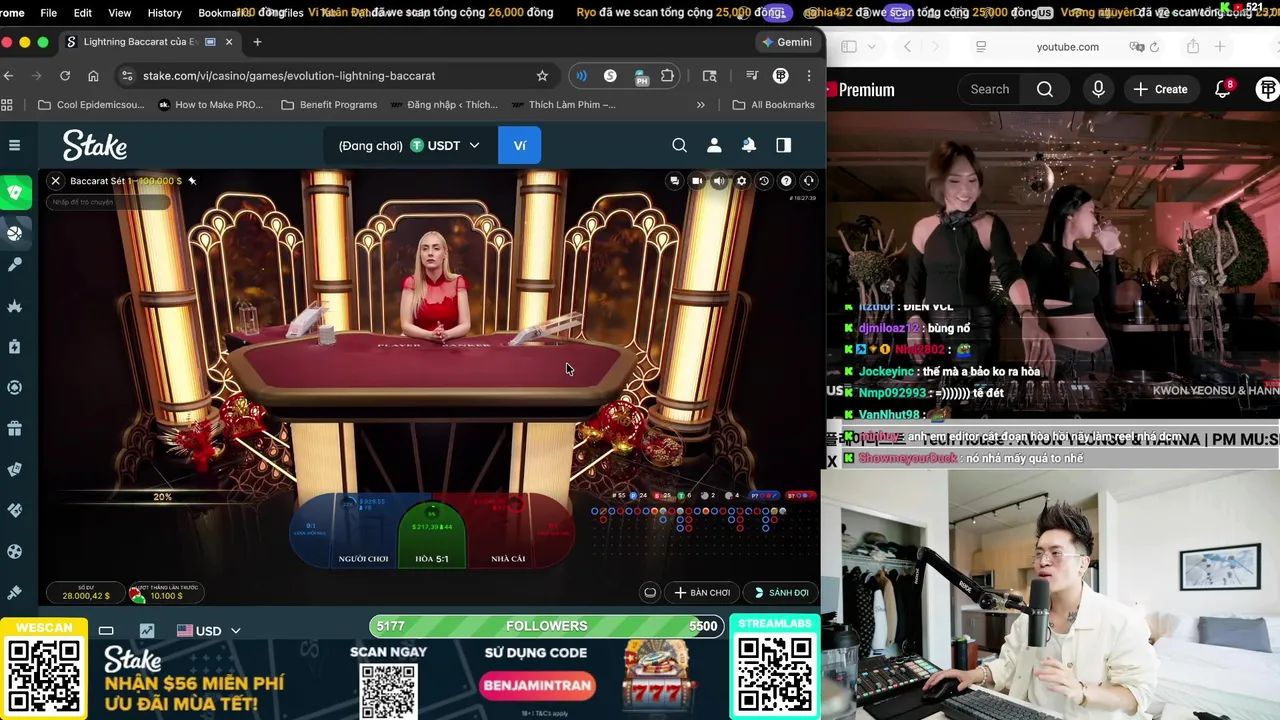Open Stake notifications bell
The height and width of the screenshot is (720, 1280).
tap(749, 145)
